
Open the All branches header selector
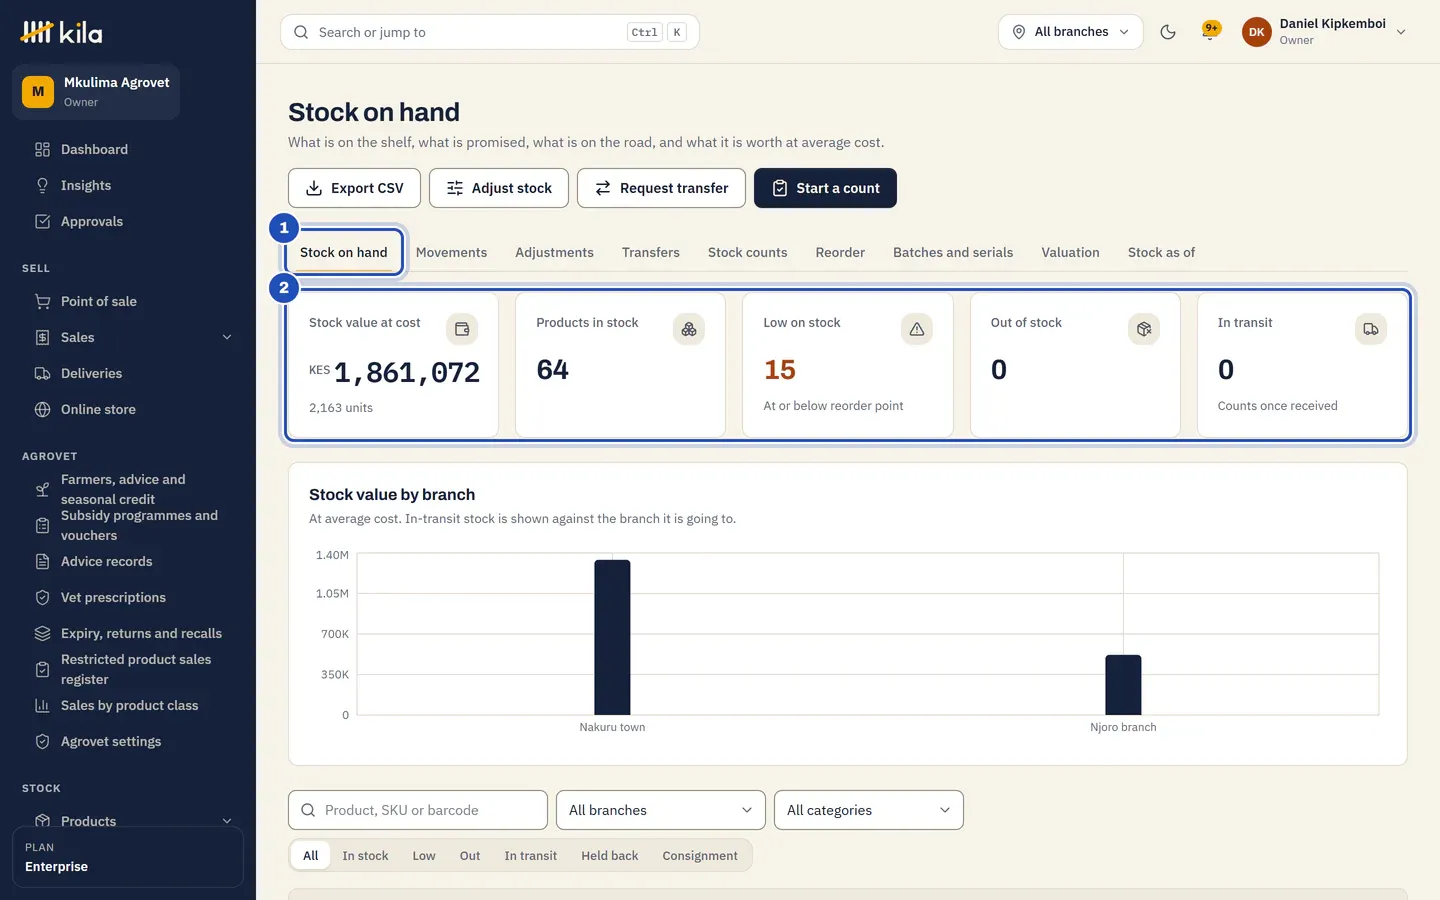click(x=1070, y=32)
